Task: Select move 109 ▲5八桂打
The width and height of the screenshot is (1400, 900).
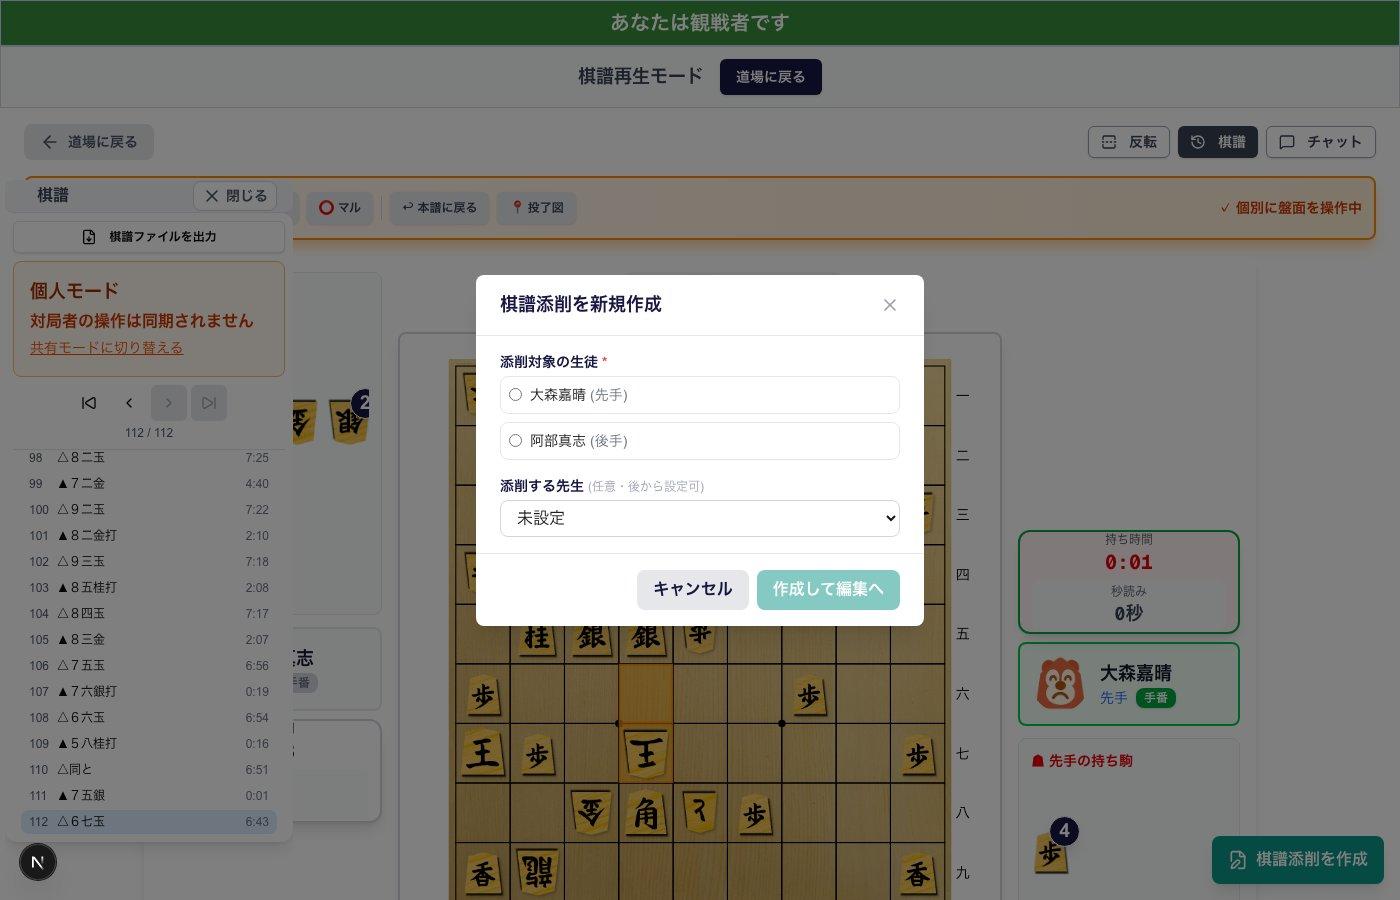Action: [149, 744]
